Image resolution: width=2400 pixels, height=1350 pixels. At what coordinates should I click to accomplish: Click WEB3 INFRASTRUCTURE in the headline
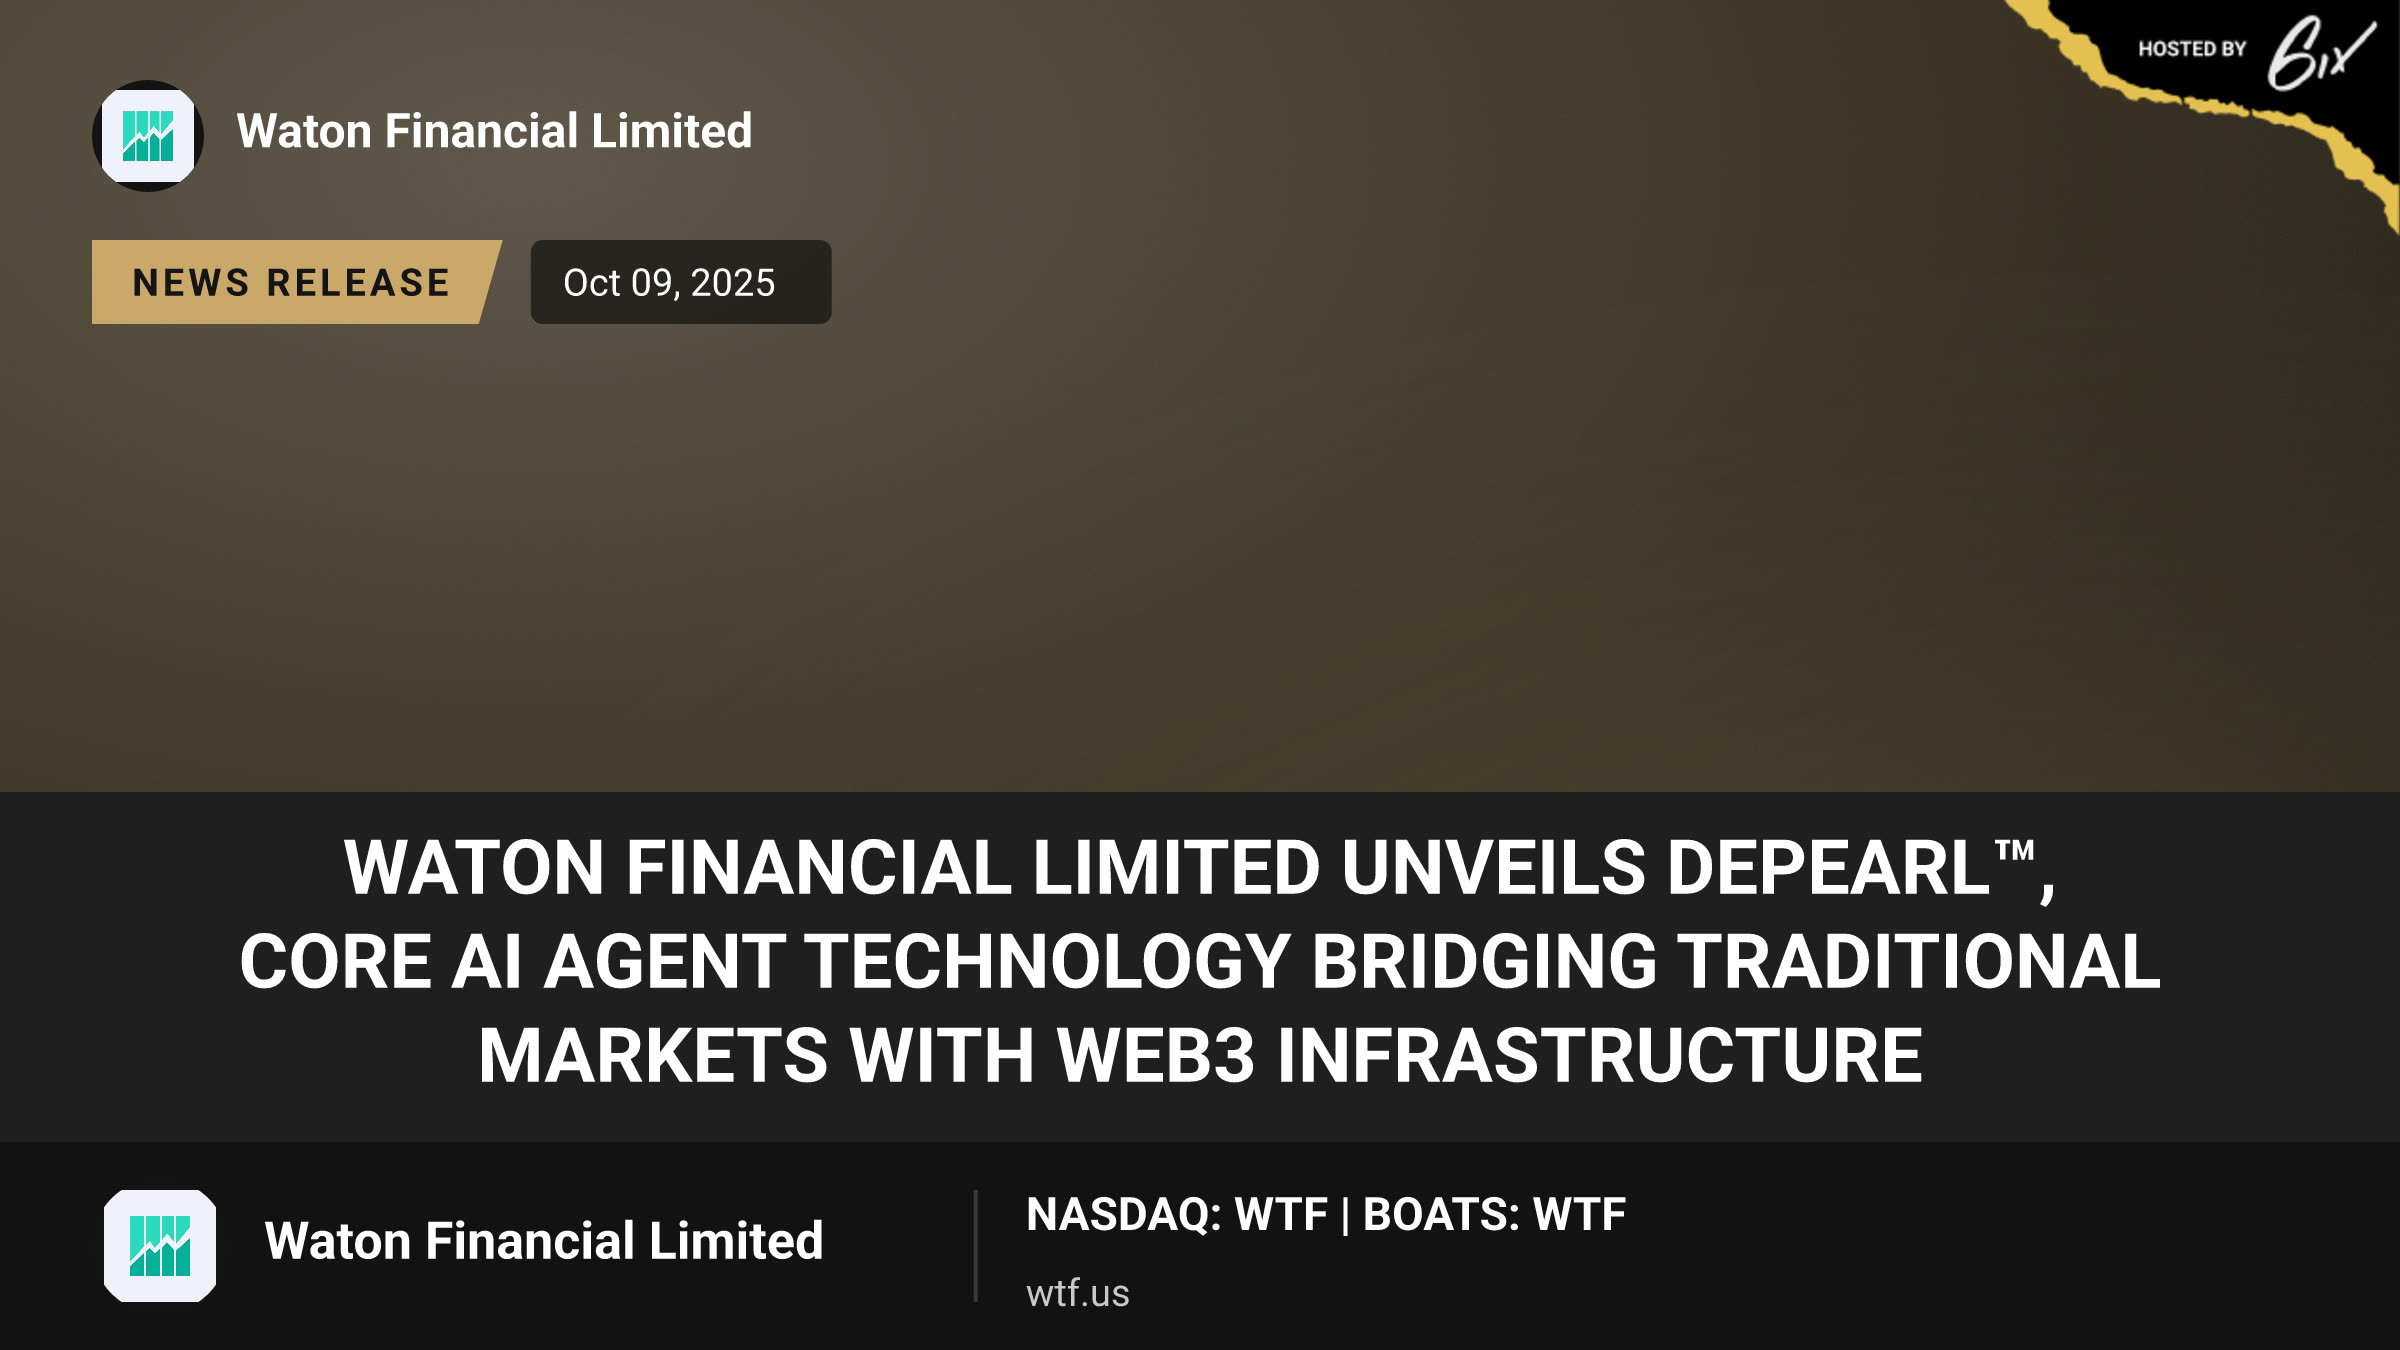pos(1490,1055)
